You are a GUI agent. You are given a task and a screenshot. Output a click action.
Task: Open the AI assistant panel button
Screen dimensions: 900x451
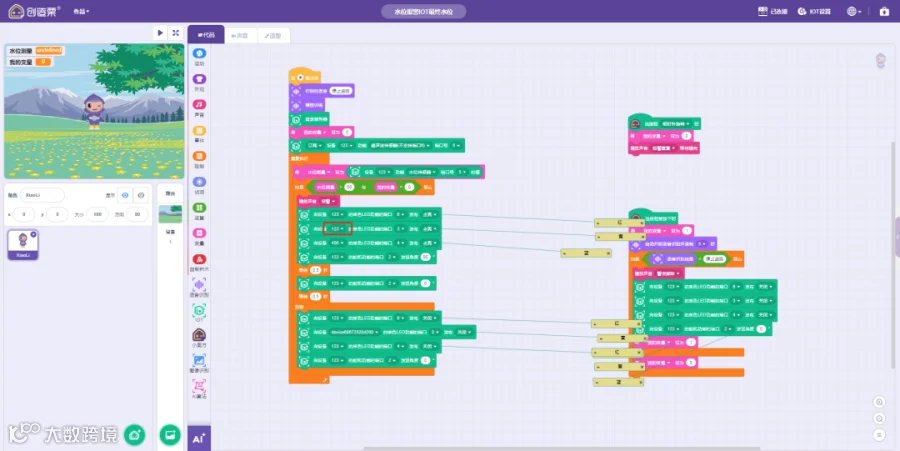click(x=199, y=438)
